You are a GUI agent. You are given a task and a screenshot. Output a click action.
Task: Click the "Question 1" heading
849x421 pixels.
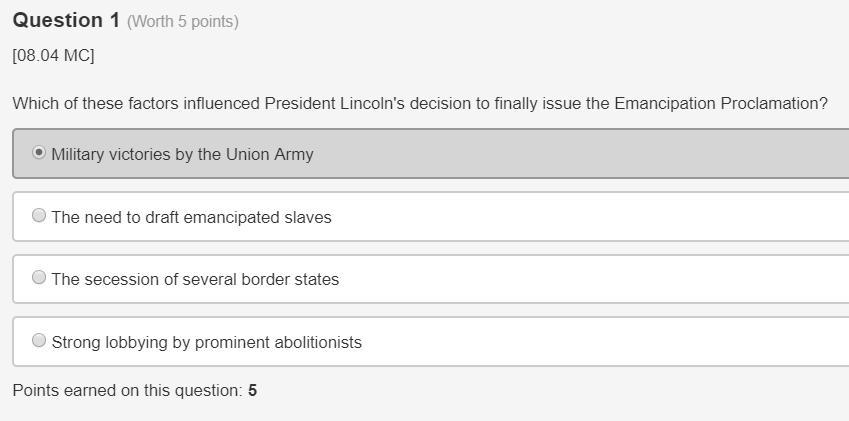pos(66,21)
